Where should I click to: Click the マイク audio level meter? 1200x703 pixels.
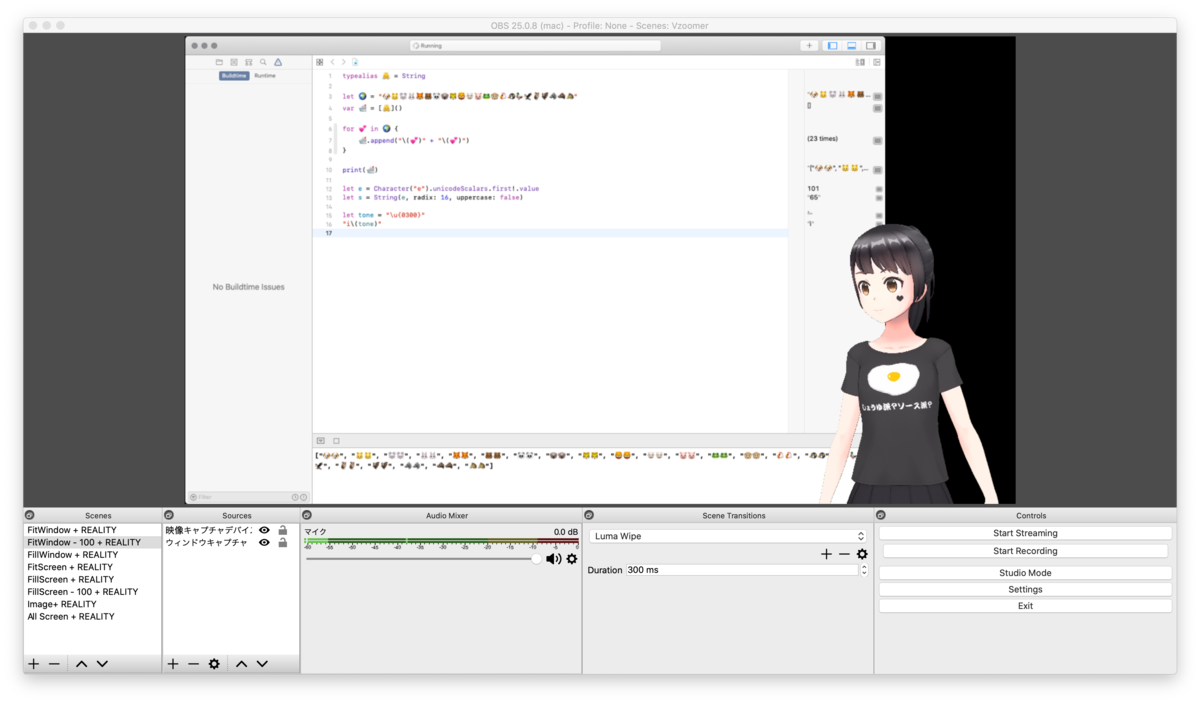pyautogui.click(x=441, y=541)
